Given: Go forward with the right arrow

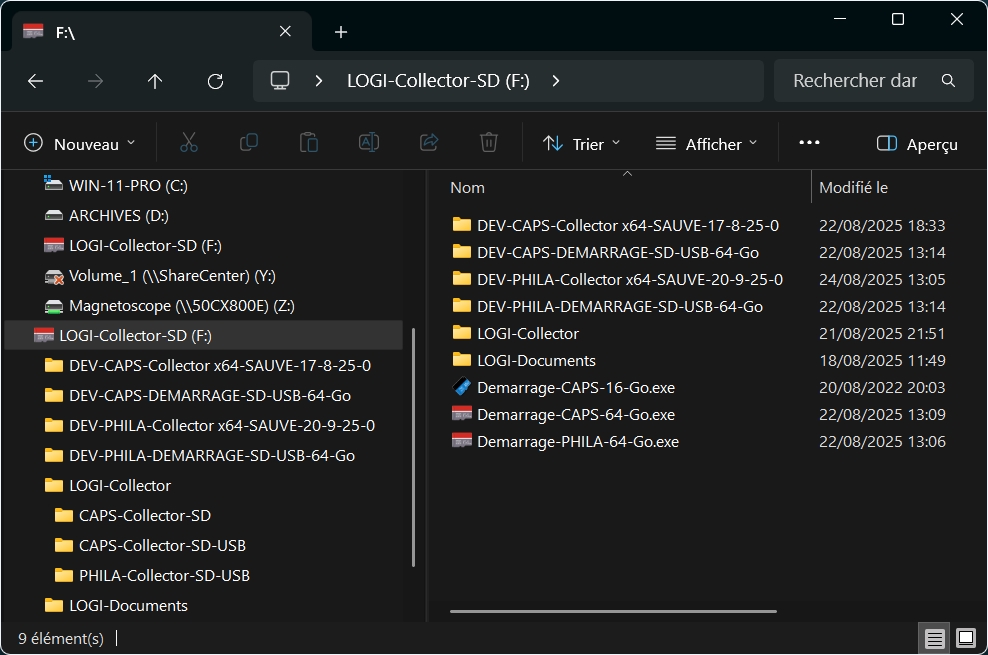Looking at the screenshot, I should (95, 81).
